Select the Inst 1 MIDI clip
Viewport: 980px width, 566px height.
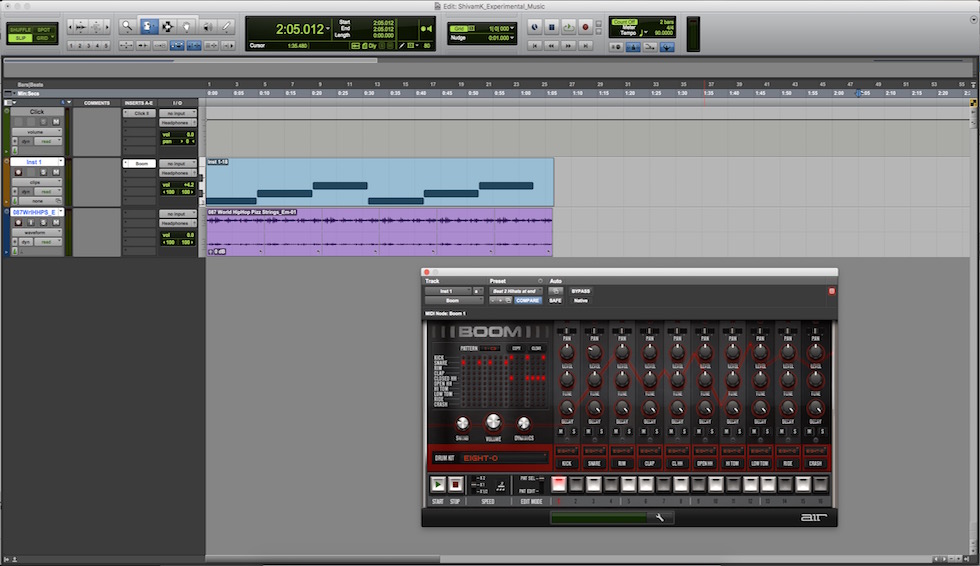point(379,182)
